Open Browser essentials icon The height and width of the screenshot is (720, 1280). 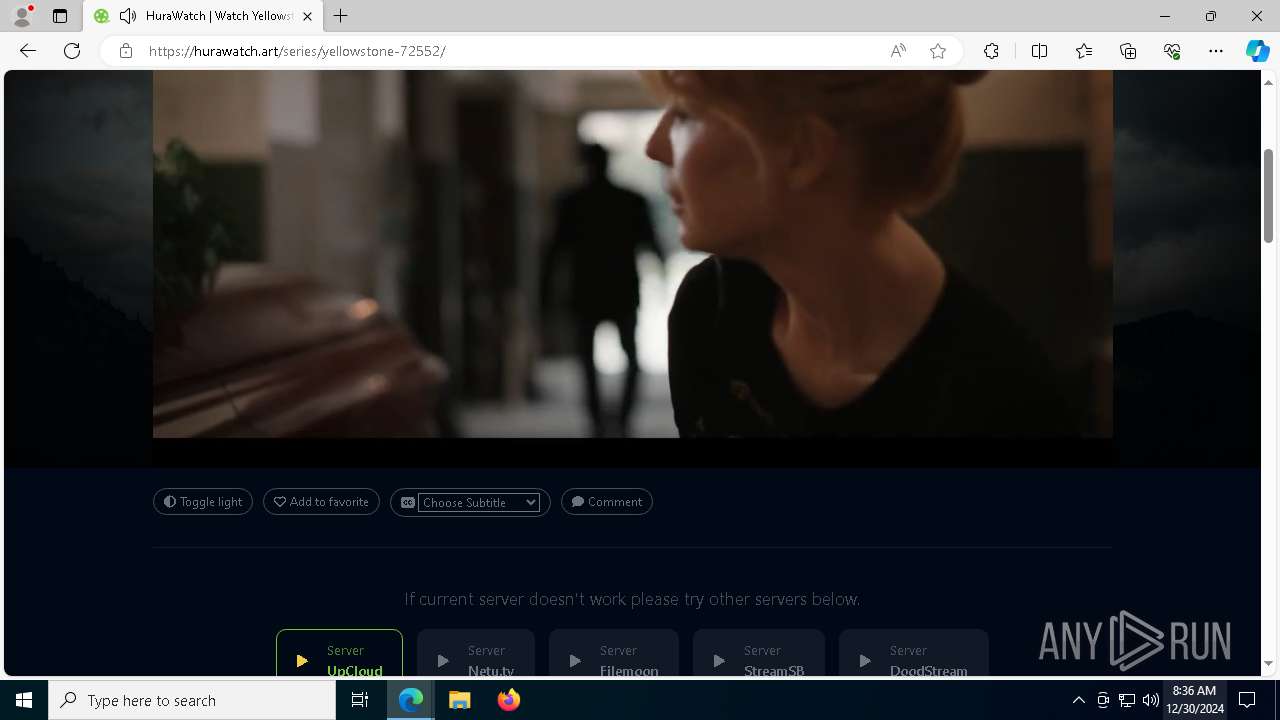pyautogui.click(x=1172, y=51)
